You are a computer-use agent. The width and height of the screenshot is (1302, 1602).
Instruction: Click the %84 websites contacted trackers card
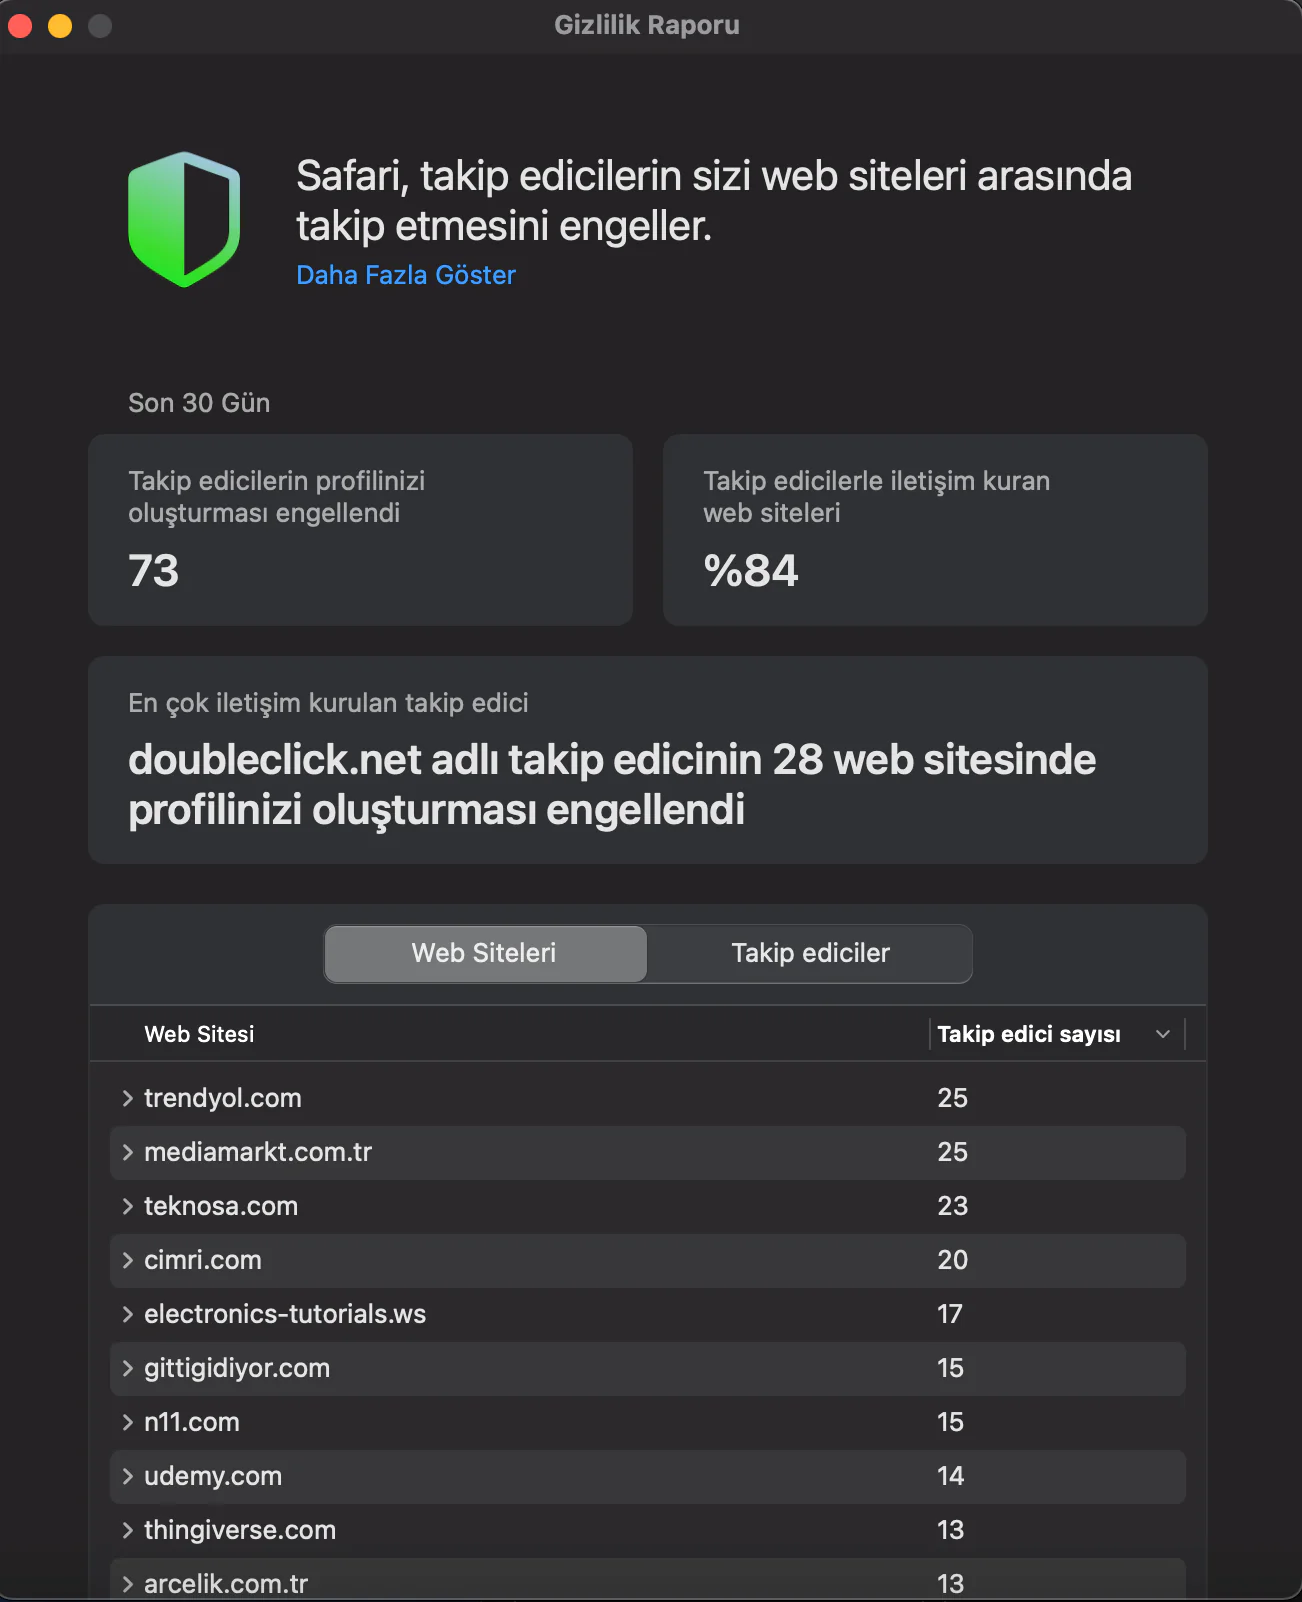pyautogui.click(x=935, y=530)
